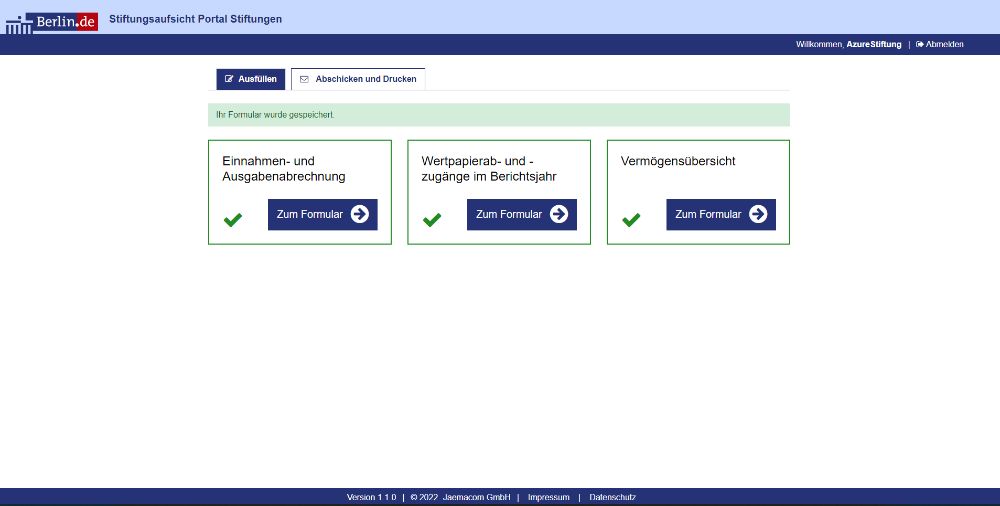The image size is (1000, 506).
Task: Open the Datenschutz link in the footer
Action: point(612,497)
